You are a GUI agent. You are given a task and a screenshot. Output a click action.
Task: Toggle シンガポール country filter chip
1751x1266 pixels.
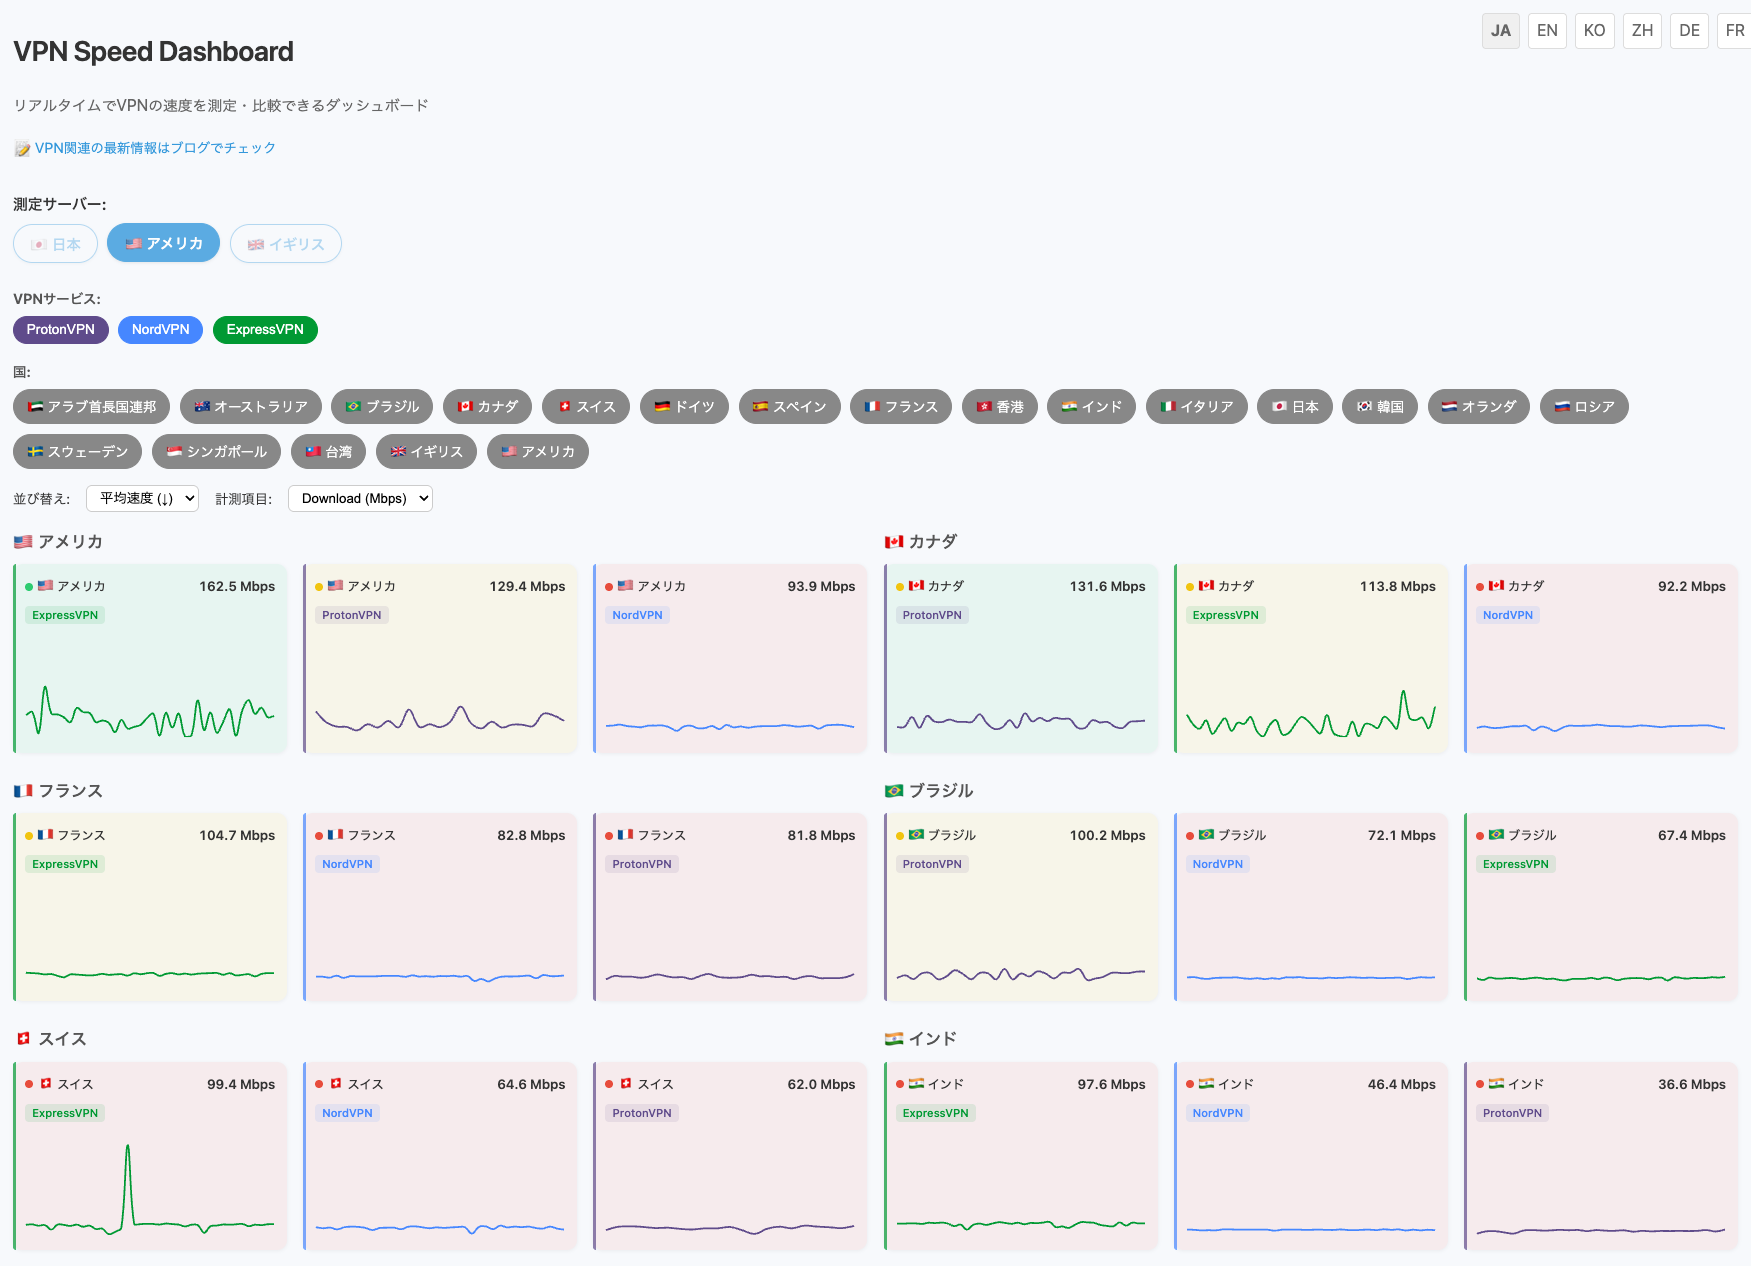point(217,452)
